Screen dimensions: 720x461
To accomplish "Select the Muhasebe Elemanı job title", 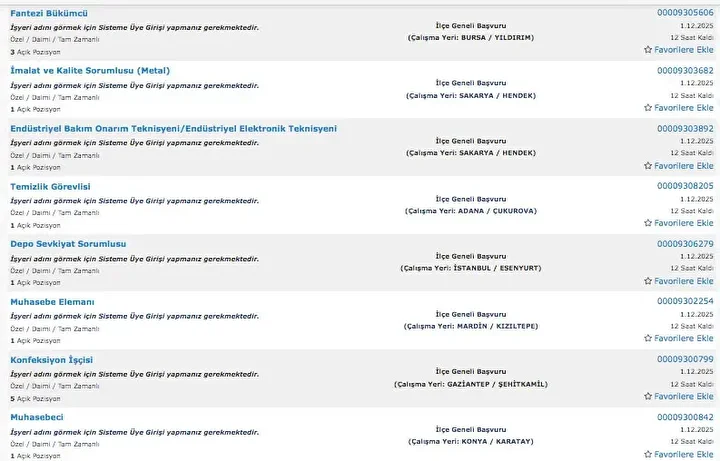I will pyautogui.click(x=52, y=302).
